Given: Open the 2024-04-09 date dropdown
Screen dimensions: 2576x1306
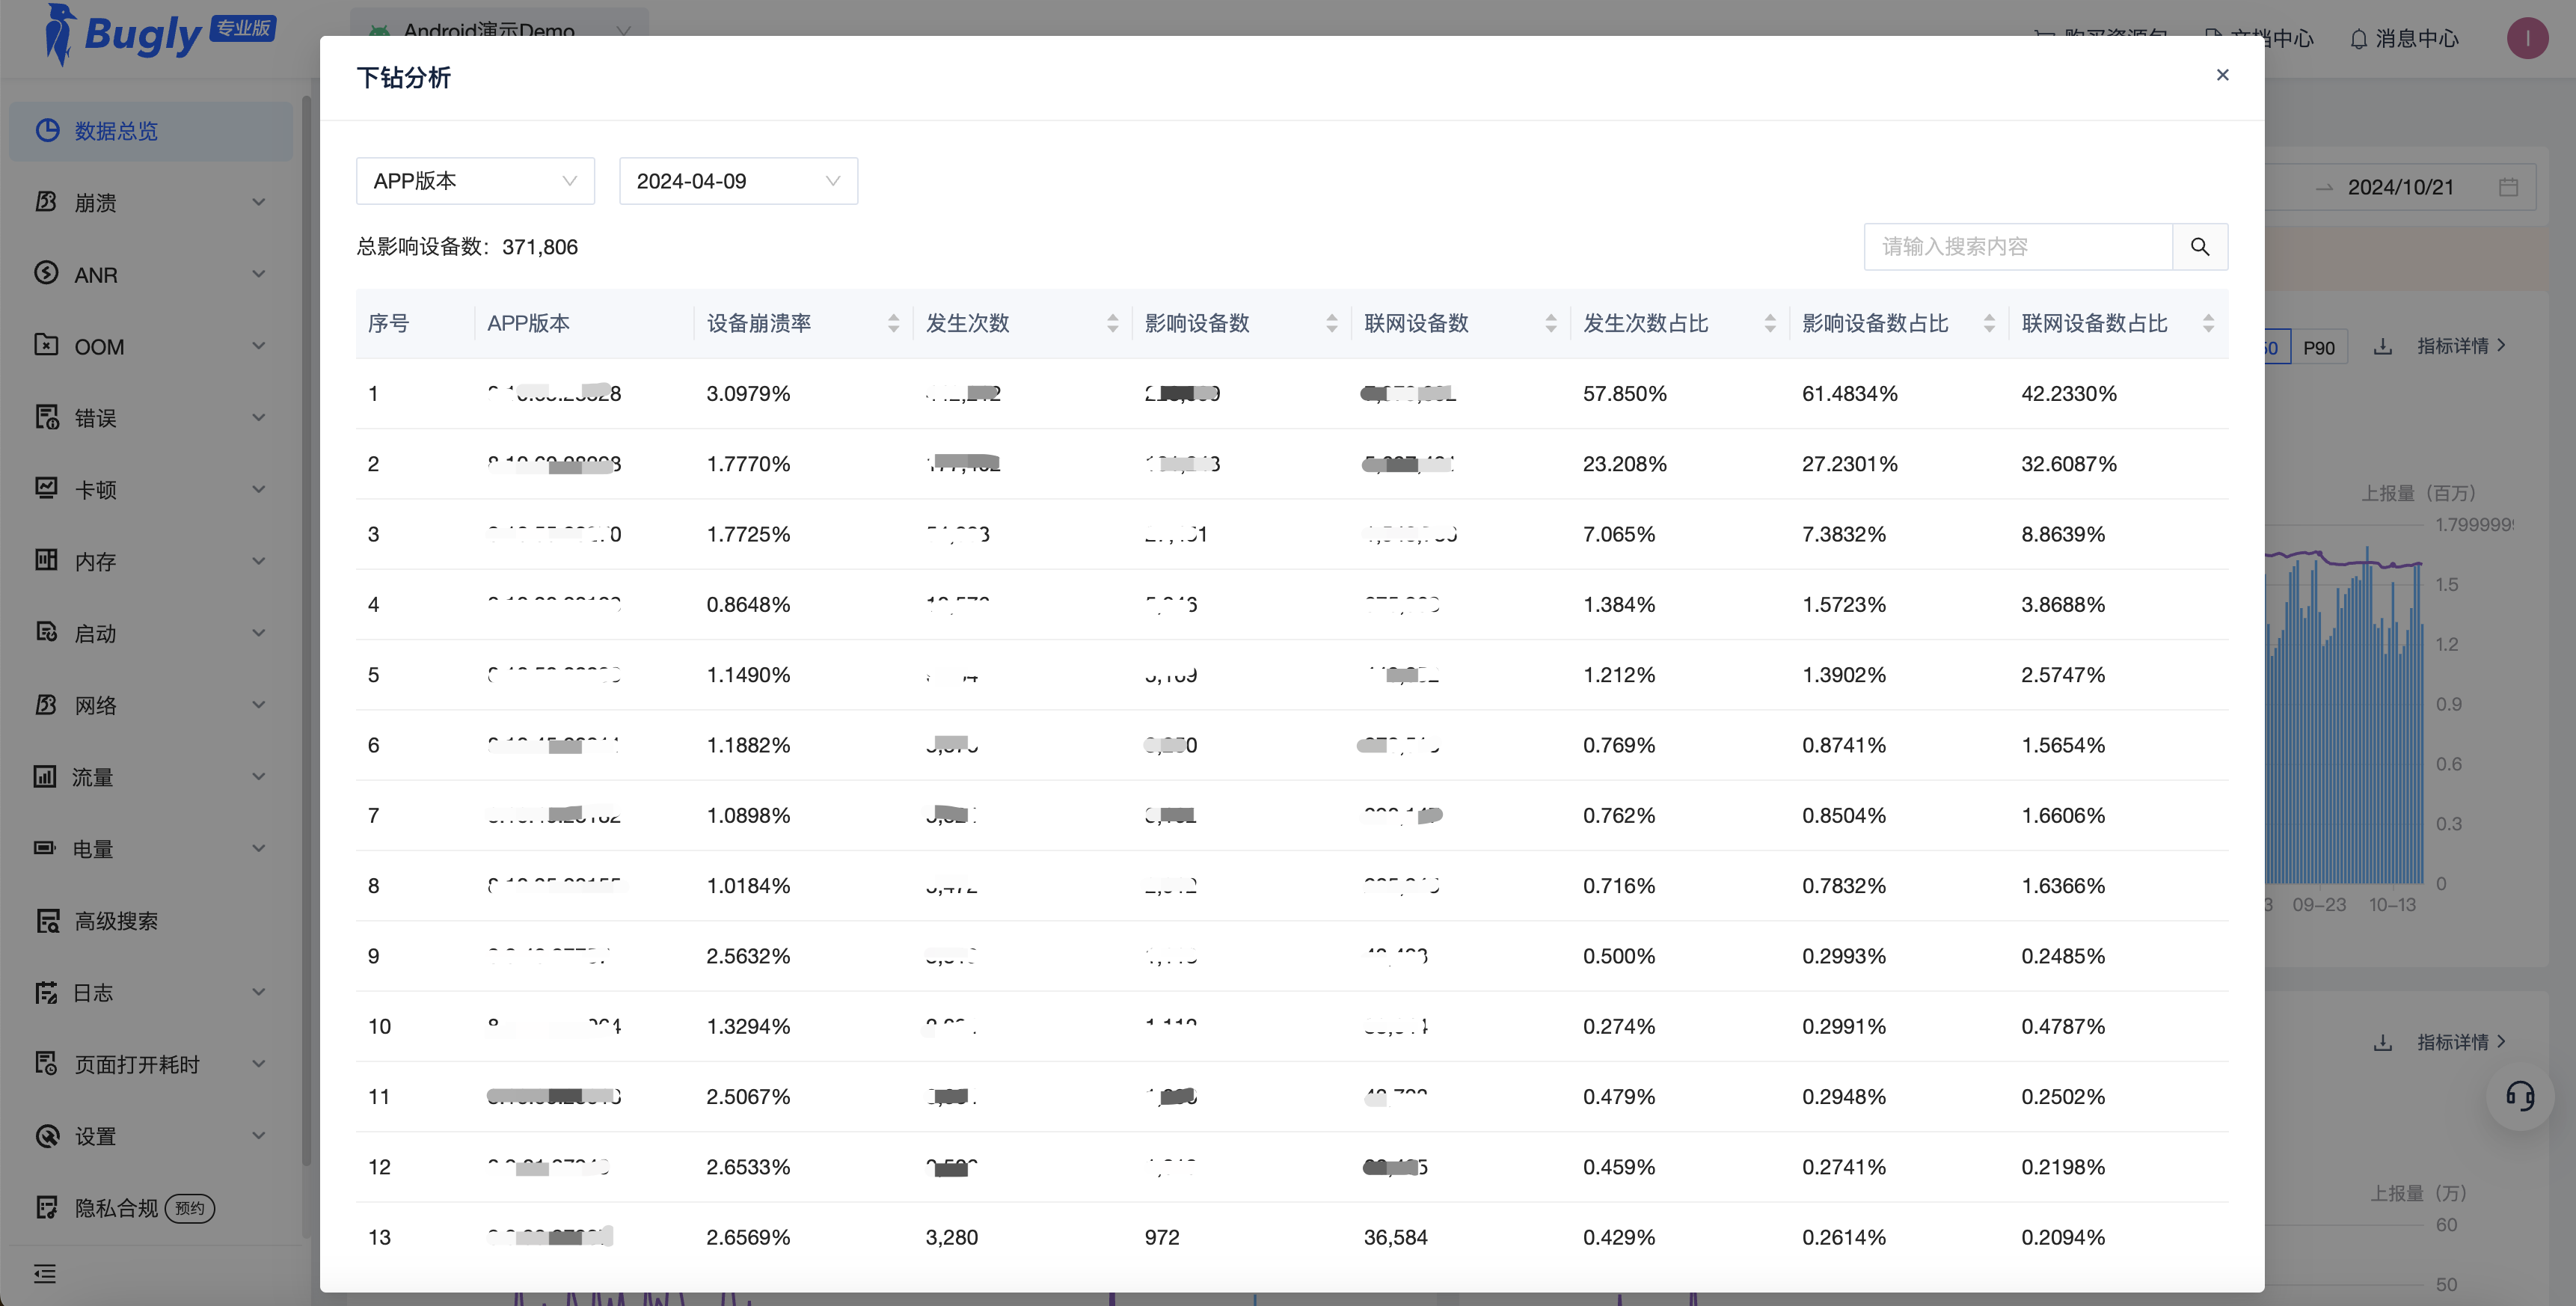Looking at the screenshot, I should pos(738,181).
